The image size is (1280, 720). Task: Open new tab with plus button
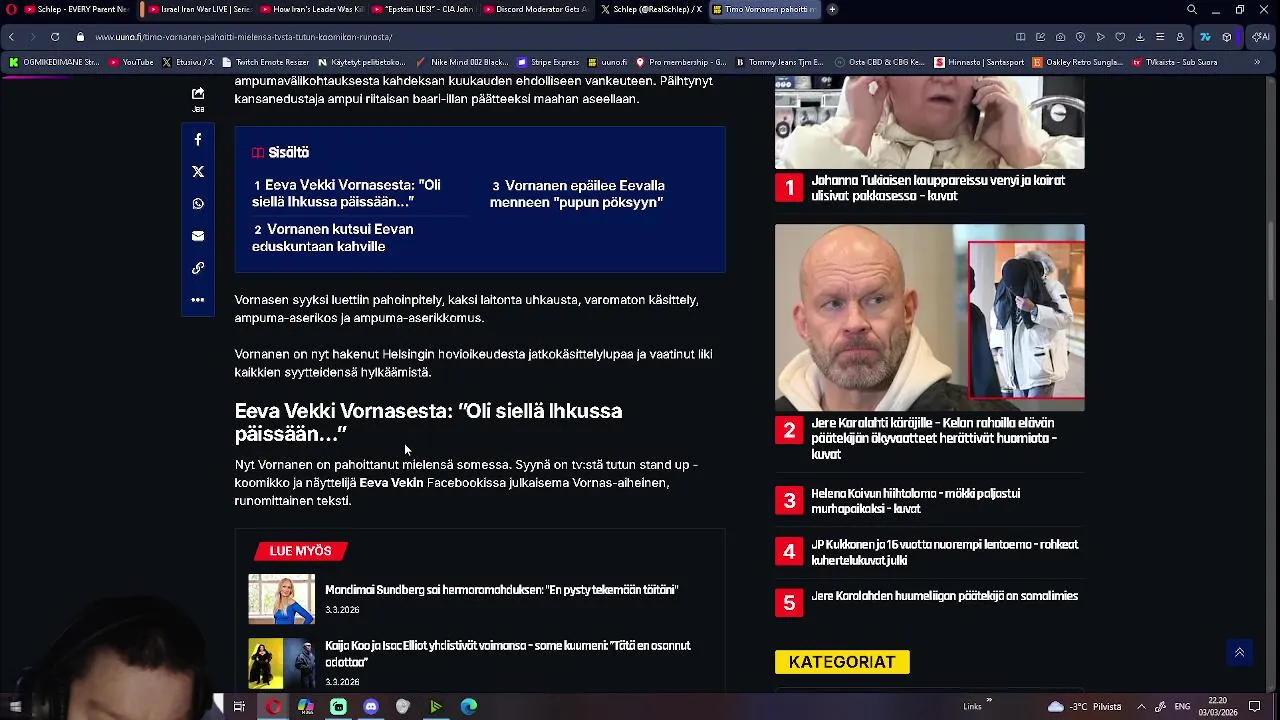click(x=832, y=9)
